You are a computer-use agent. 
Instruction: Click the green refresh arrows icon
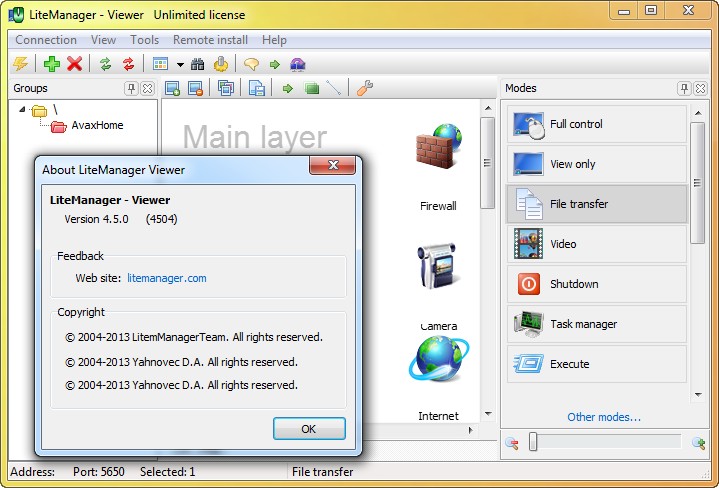point(105,64)
